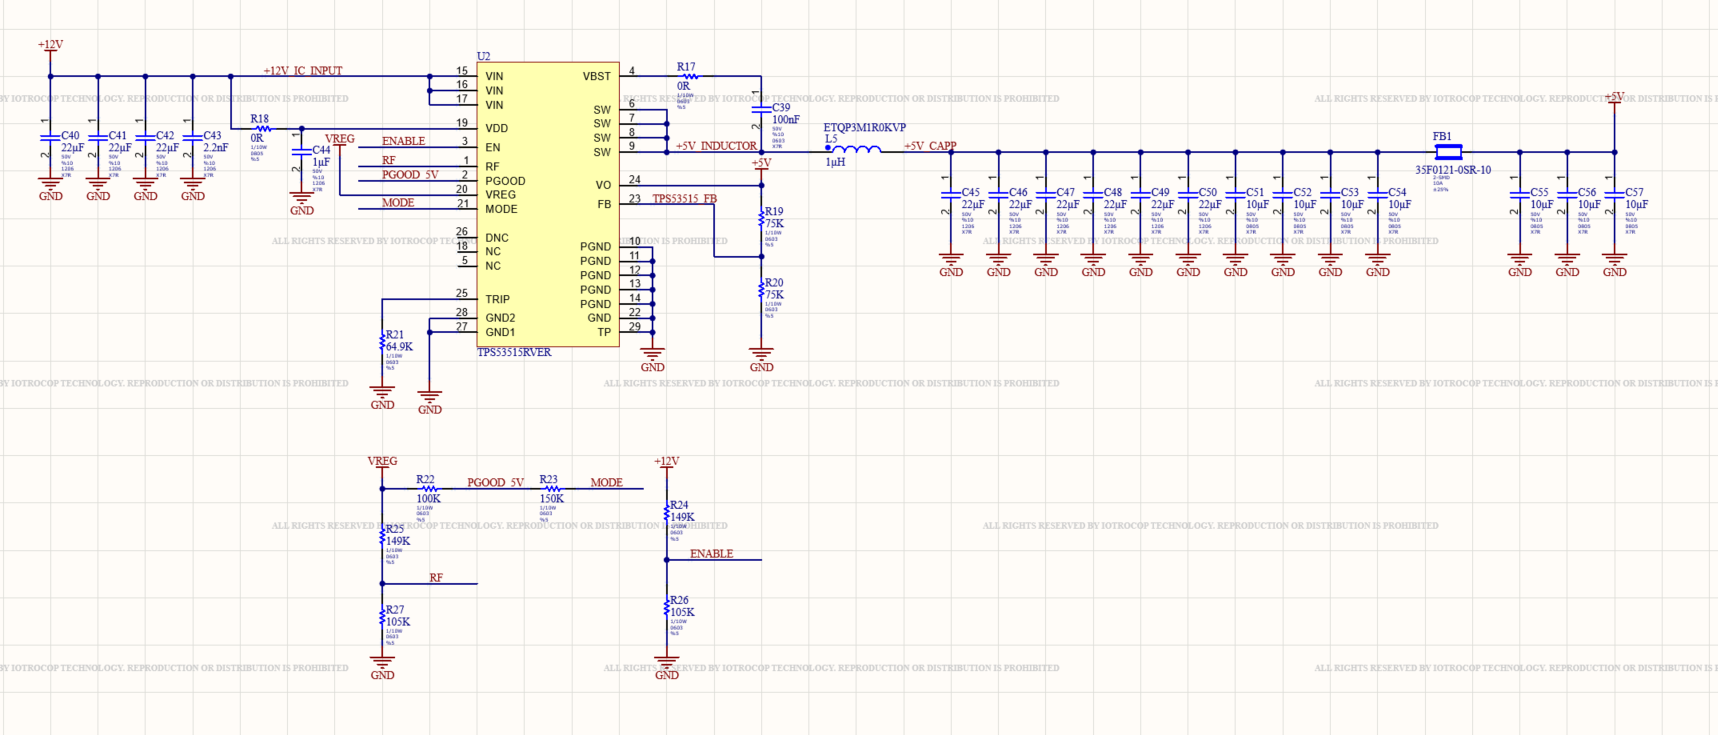Click the R21 64.9K resistor
The image size is (1718, 735).
pos(382,343)
